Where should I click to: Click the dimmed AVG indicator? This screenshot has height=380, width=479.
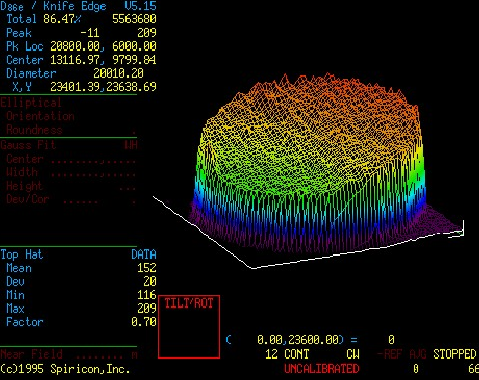coord(418,354)
